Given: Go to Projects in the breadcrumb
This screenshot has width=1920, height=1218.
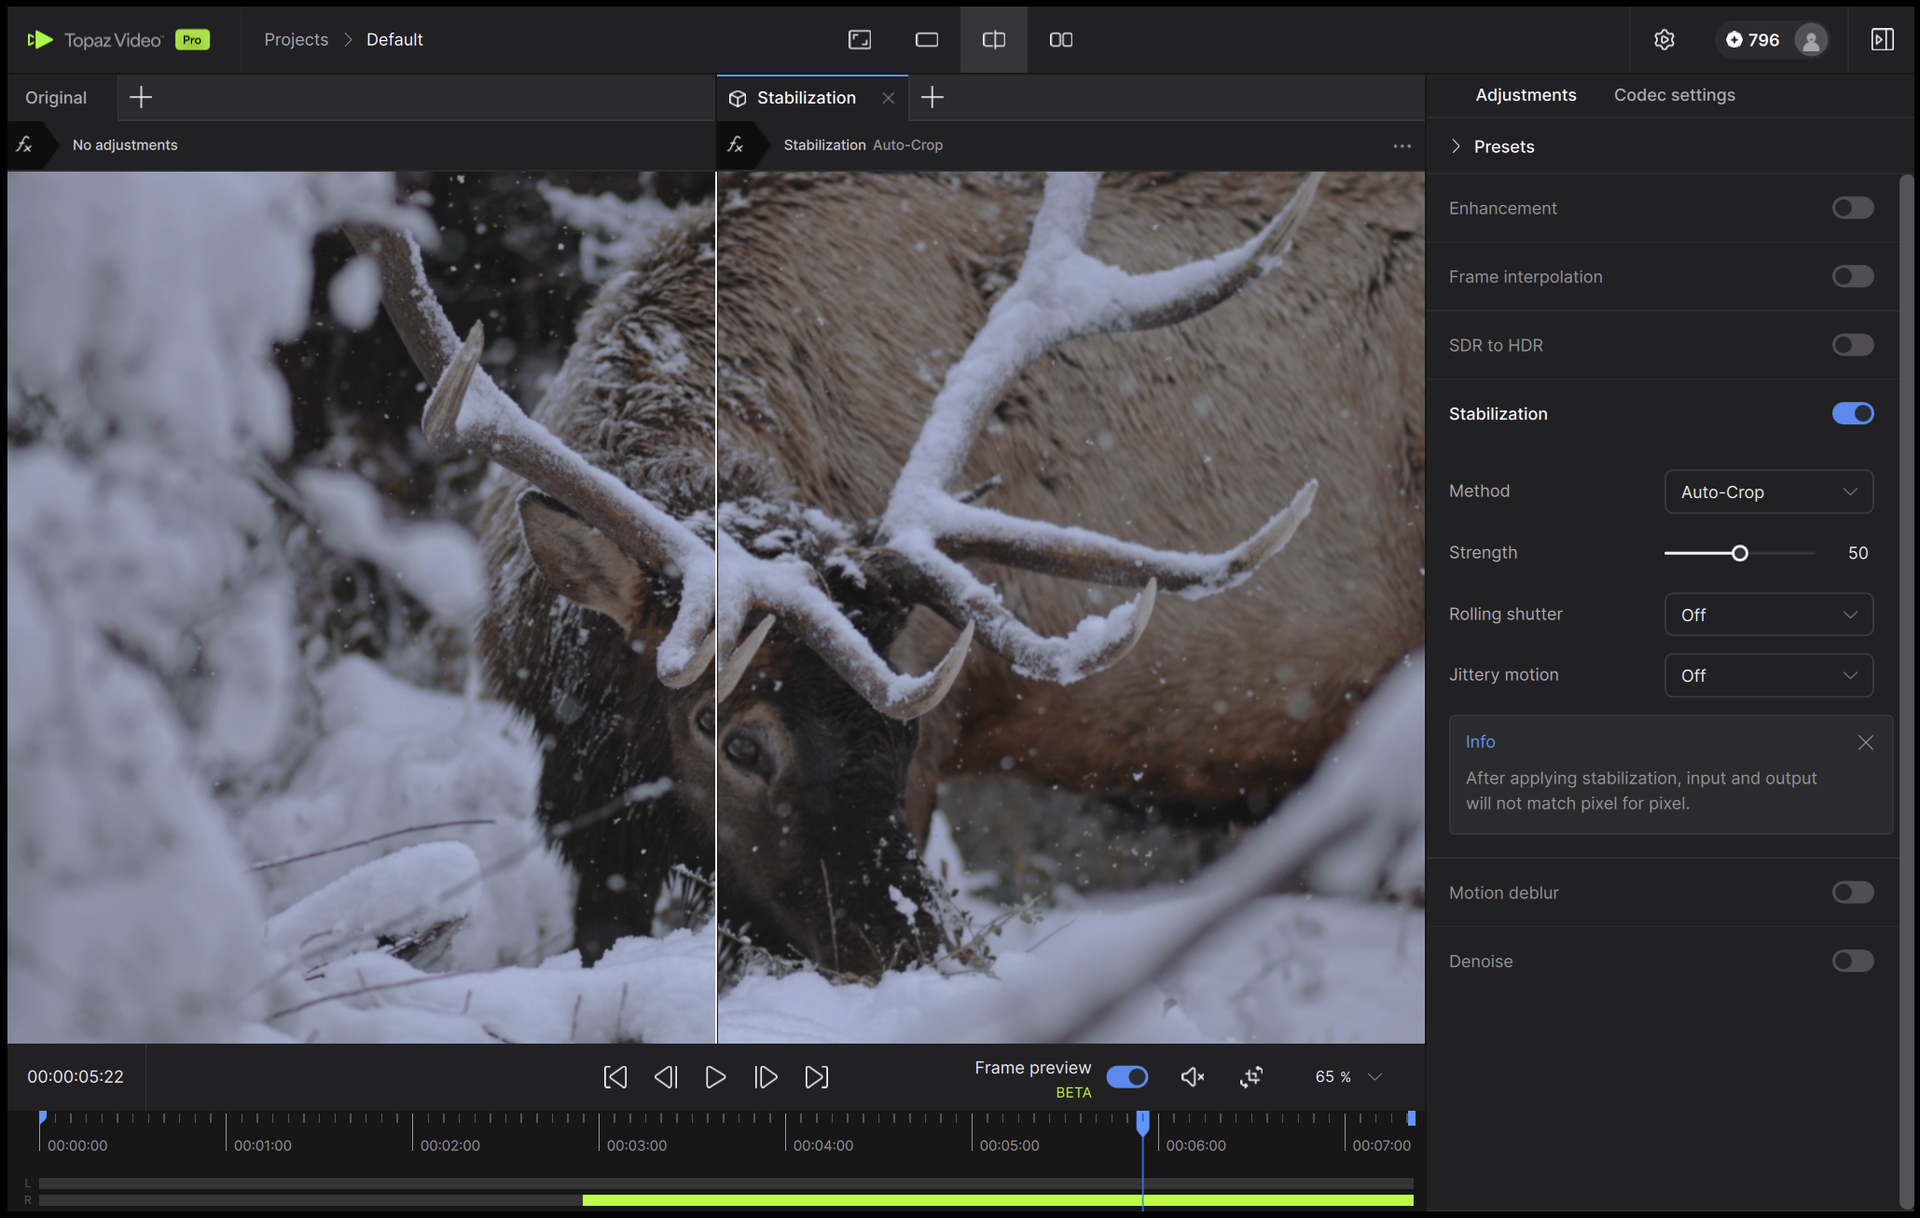Looking at the screenshot, I should click(x=296, y=40).
